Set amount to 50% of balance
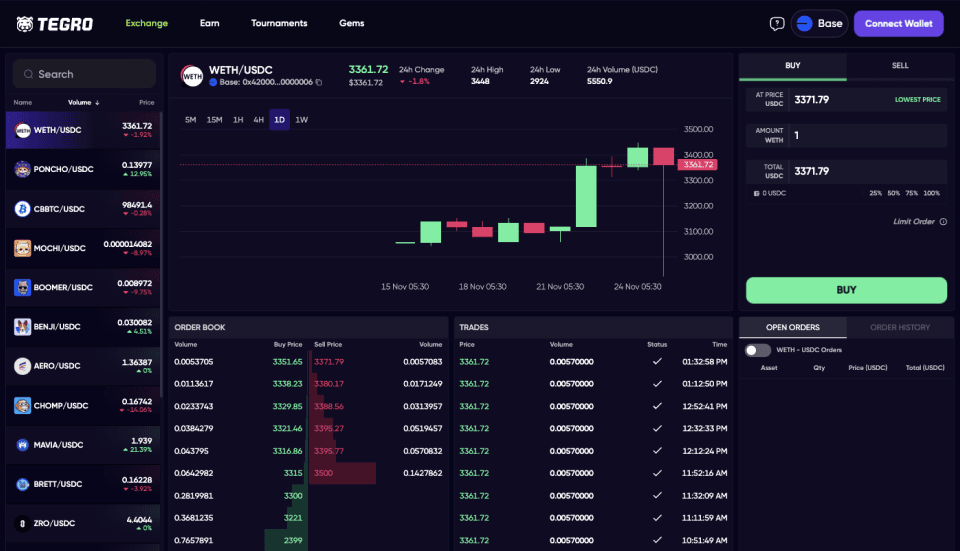 pyautogui.click(x=894, y=193)
